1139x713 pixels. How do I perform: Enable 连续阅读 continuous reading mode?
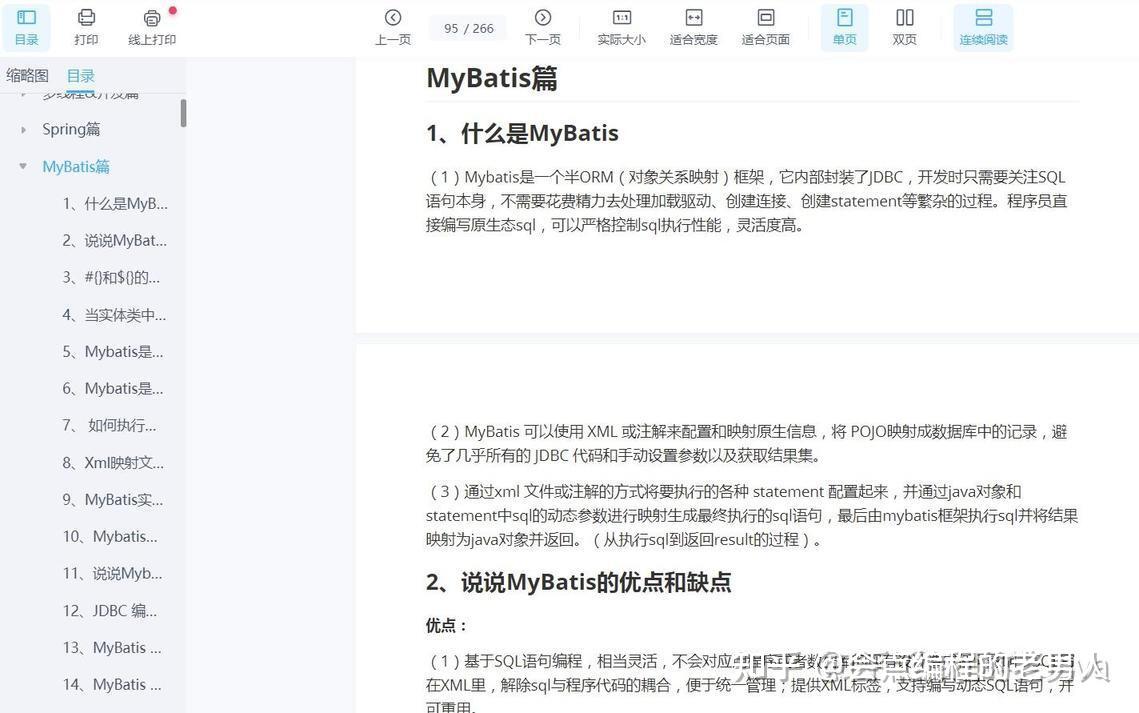983,26
